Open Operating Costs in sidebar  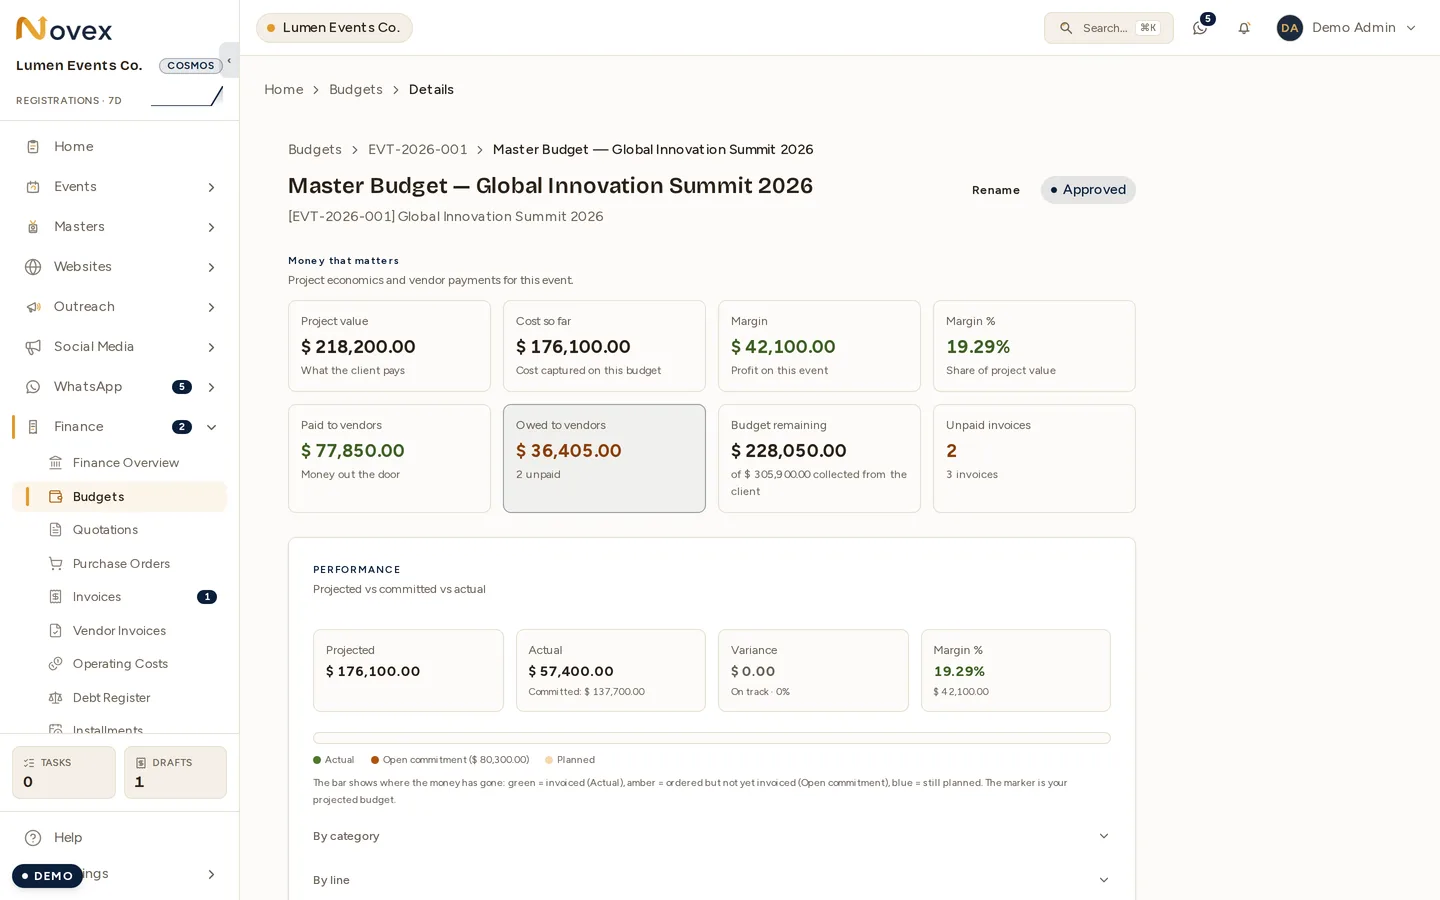120,664
